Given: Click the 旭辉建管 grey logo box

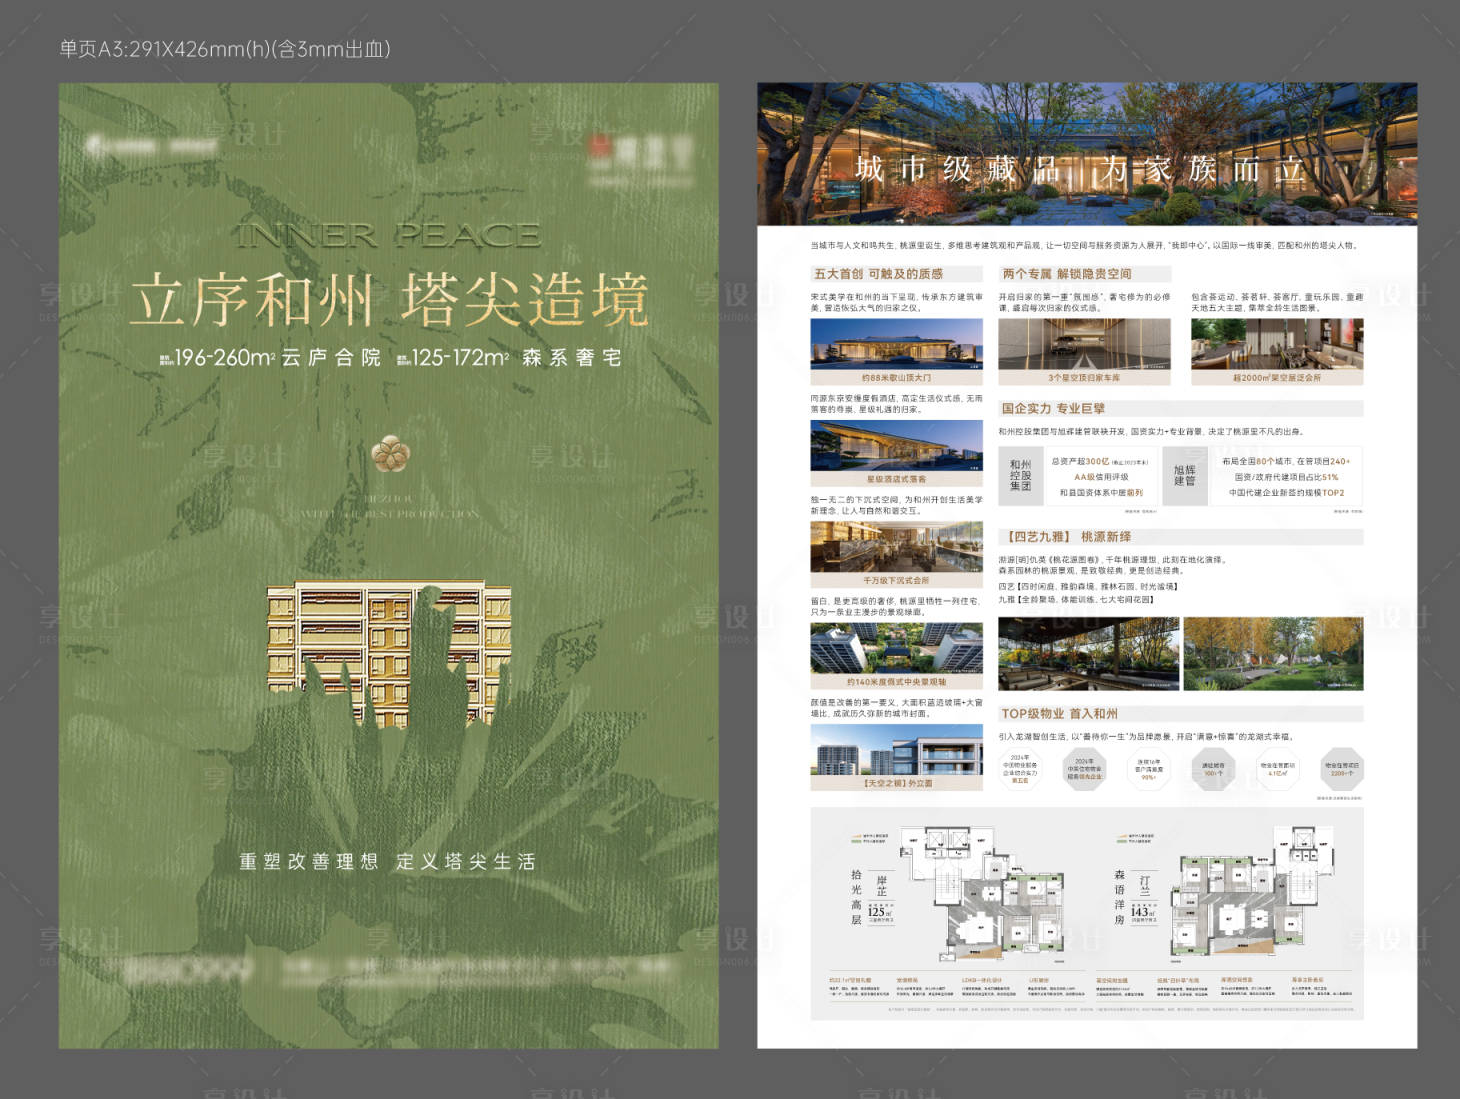Looking at the screenshot, I should pyautogui.click(x=1185, y=476).
